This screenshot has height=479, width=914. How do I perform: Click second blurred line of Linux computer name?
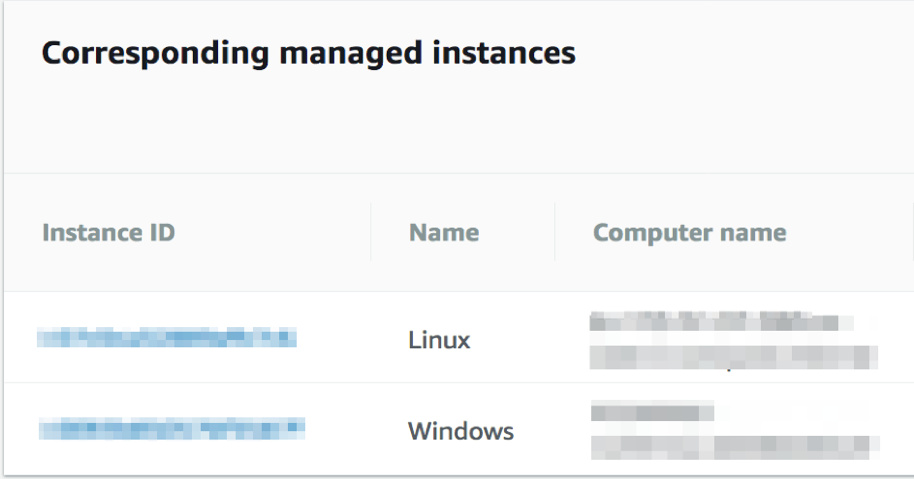(733, 356)
